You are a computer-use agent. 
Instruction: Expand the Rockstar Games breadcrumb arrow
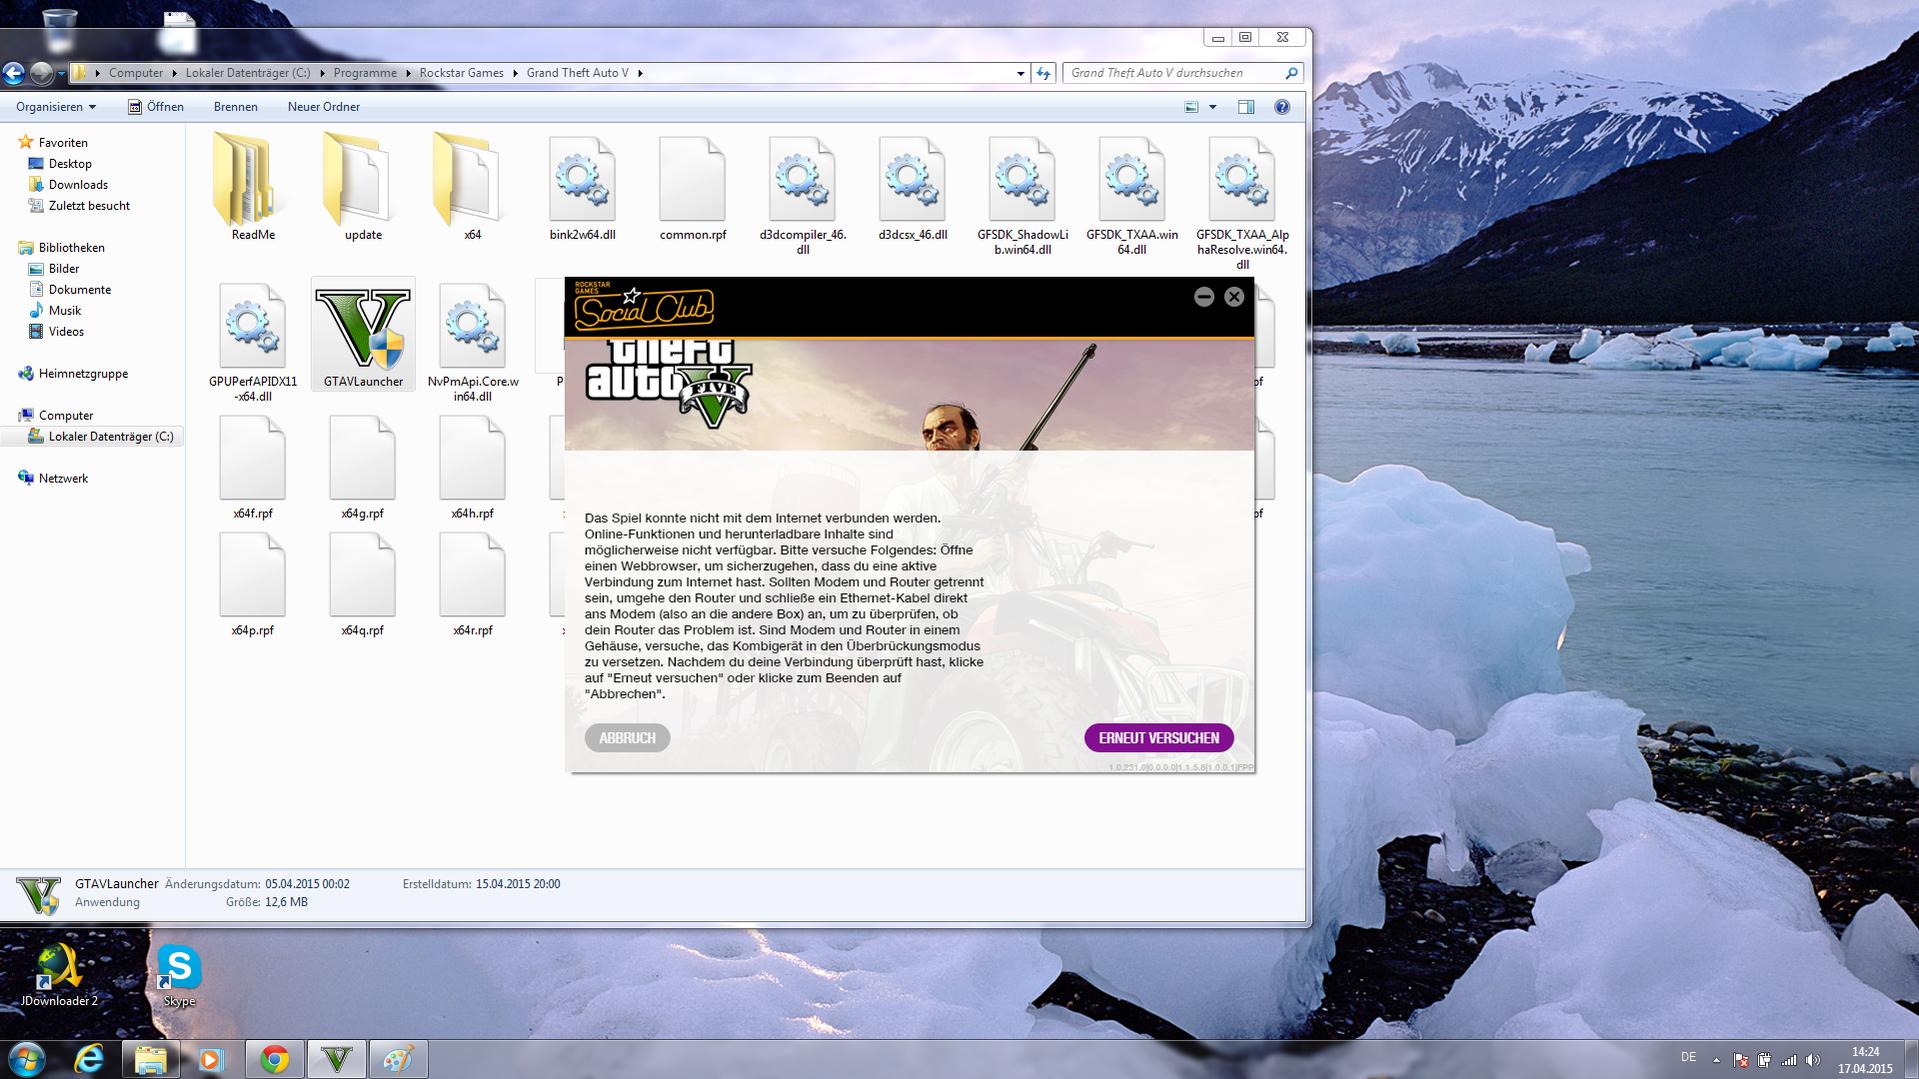[515, 73]
